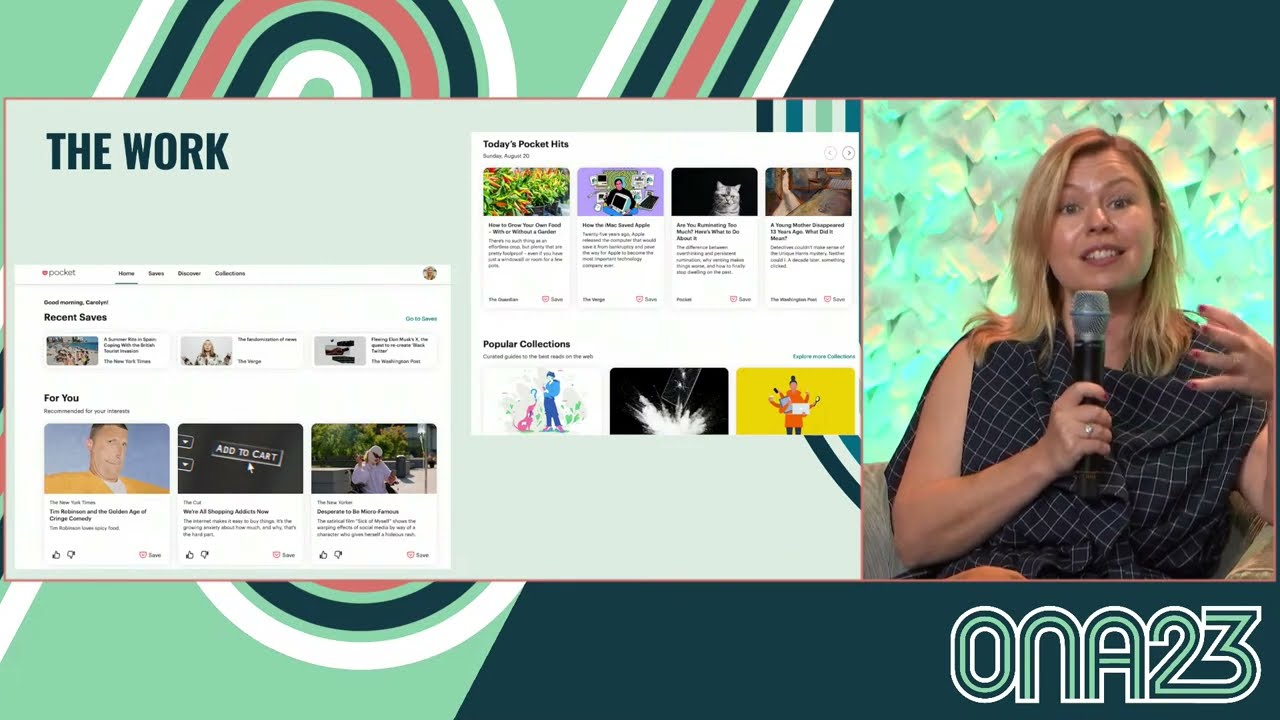Image resolution: width=1280 pixels, height=720 pixels.
Task: Click the Good morning, Carolyn! greeting
Action: (x=76, y=302)
